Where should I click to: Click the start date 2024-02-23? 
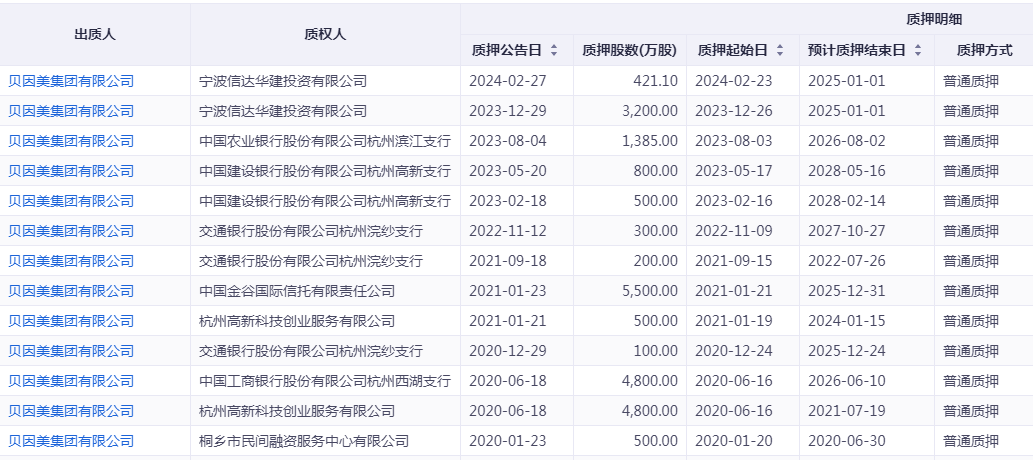point(734,81)
